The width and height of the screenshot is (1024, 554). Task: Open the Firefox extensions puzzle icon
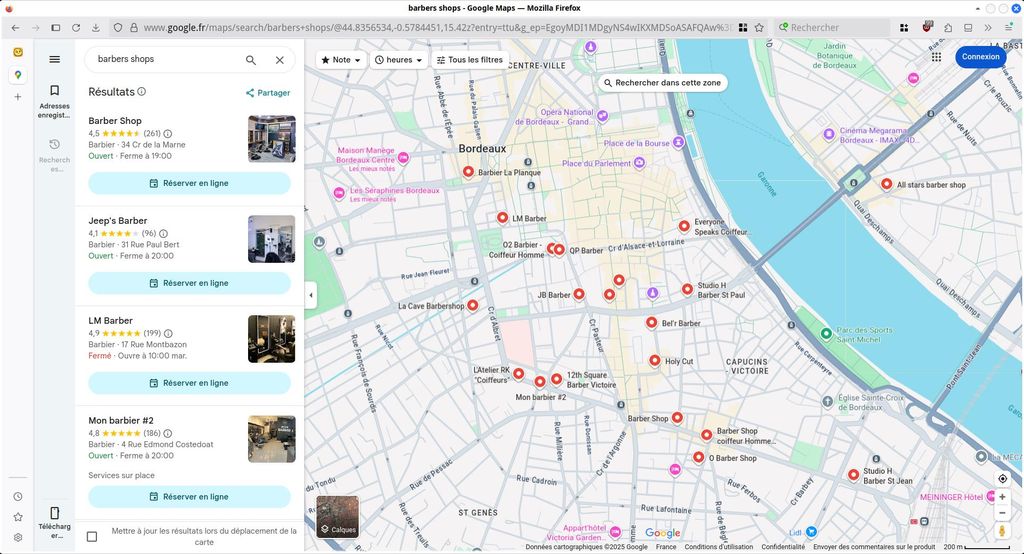tap(948, 27)
